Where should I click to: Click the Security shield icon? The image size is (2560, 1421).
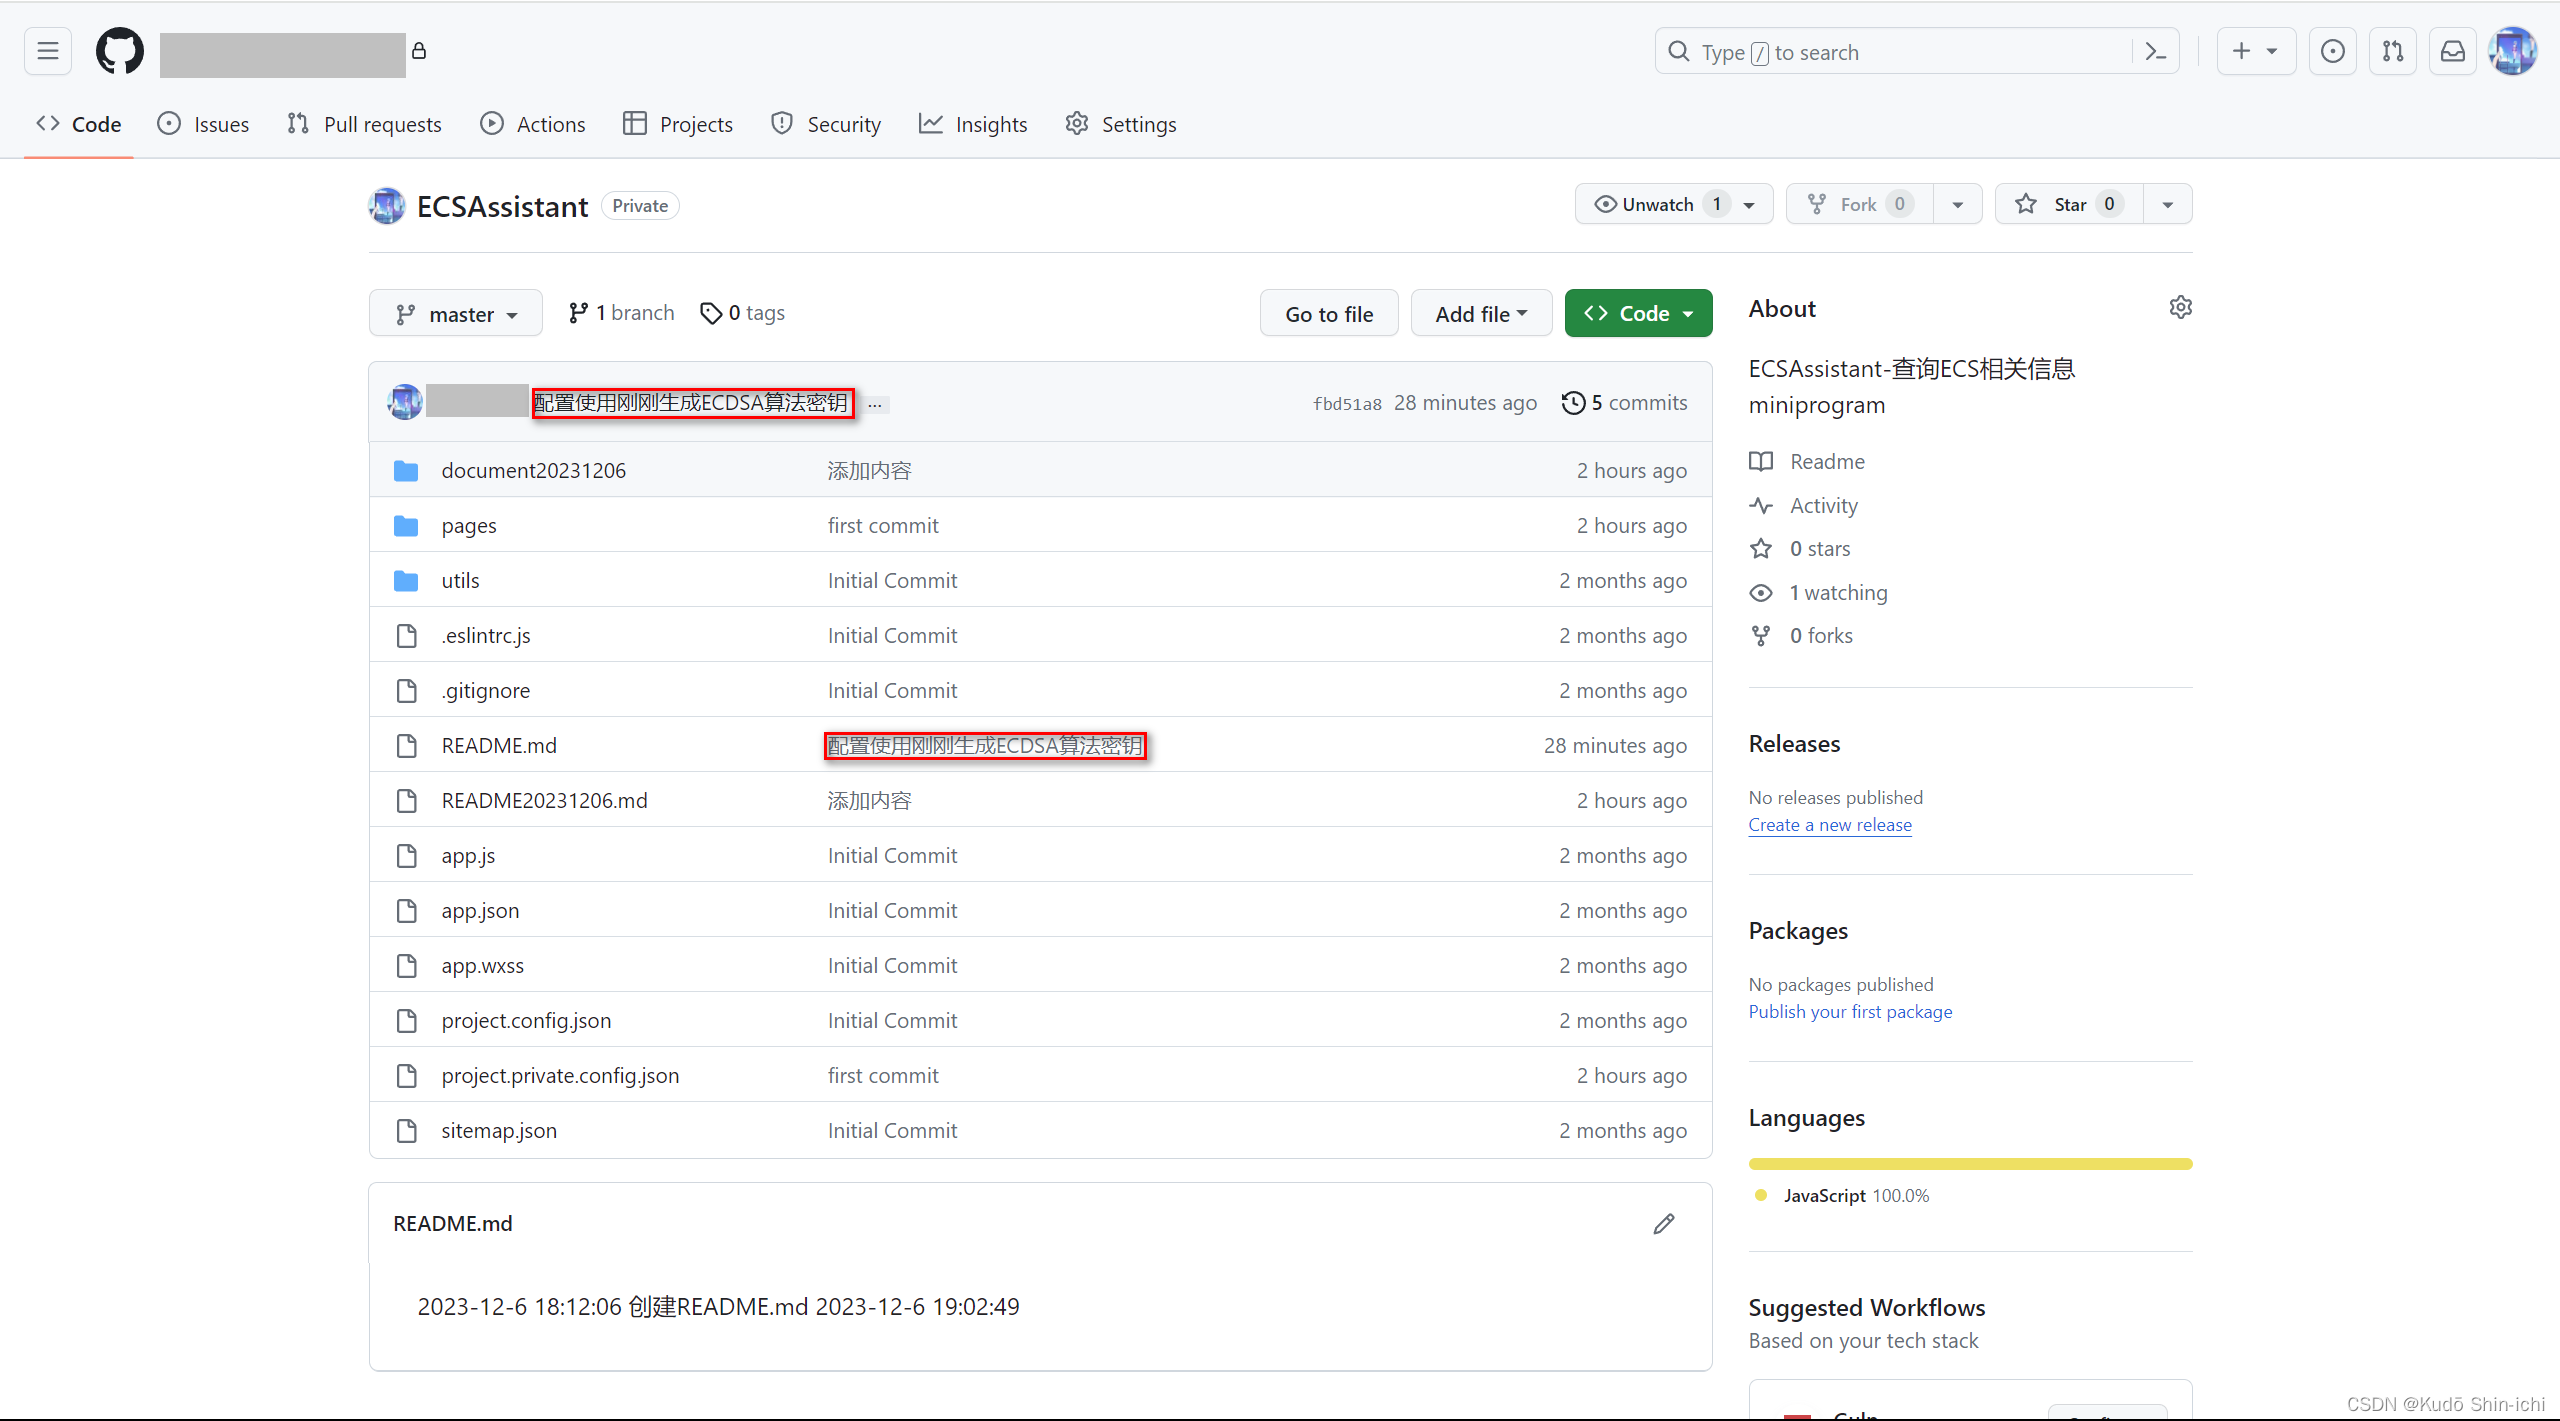780,122
